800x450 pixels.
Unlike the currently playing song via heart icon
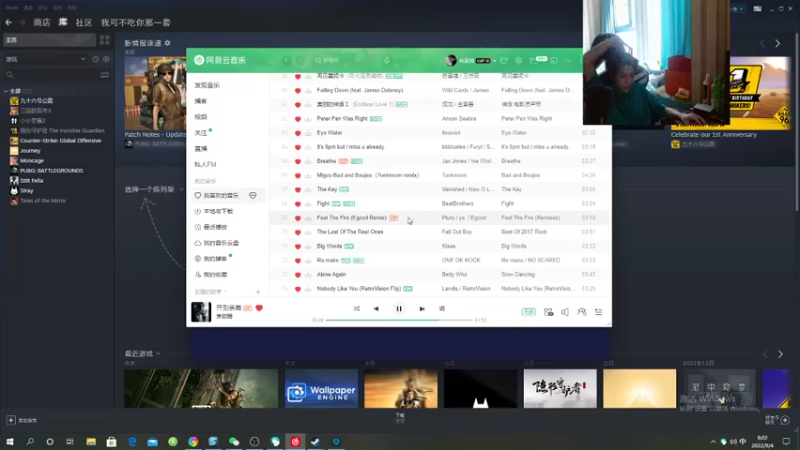(259, 308)
